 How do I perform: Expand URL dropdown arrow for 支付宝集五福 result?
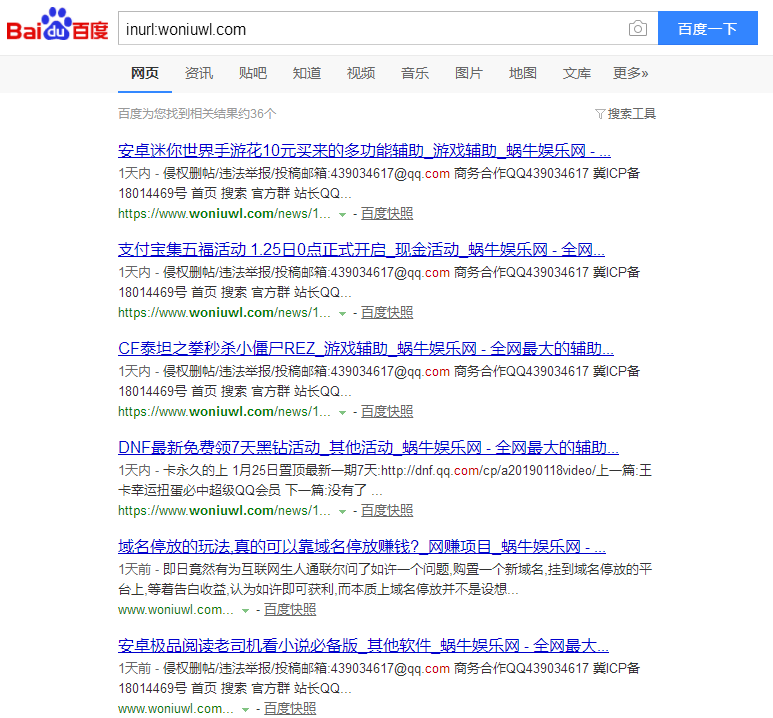[x=342, y=314]
